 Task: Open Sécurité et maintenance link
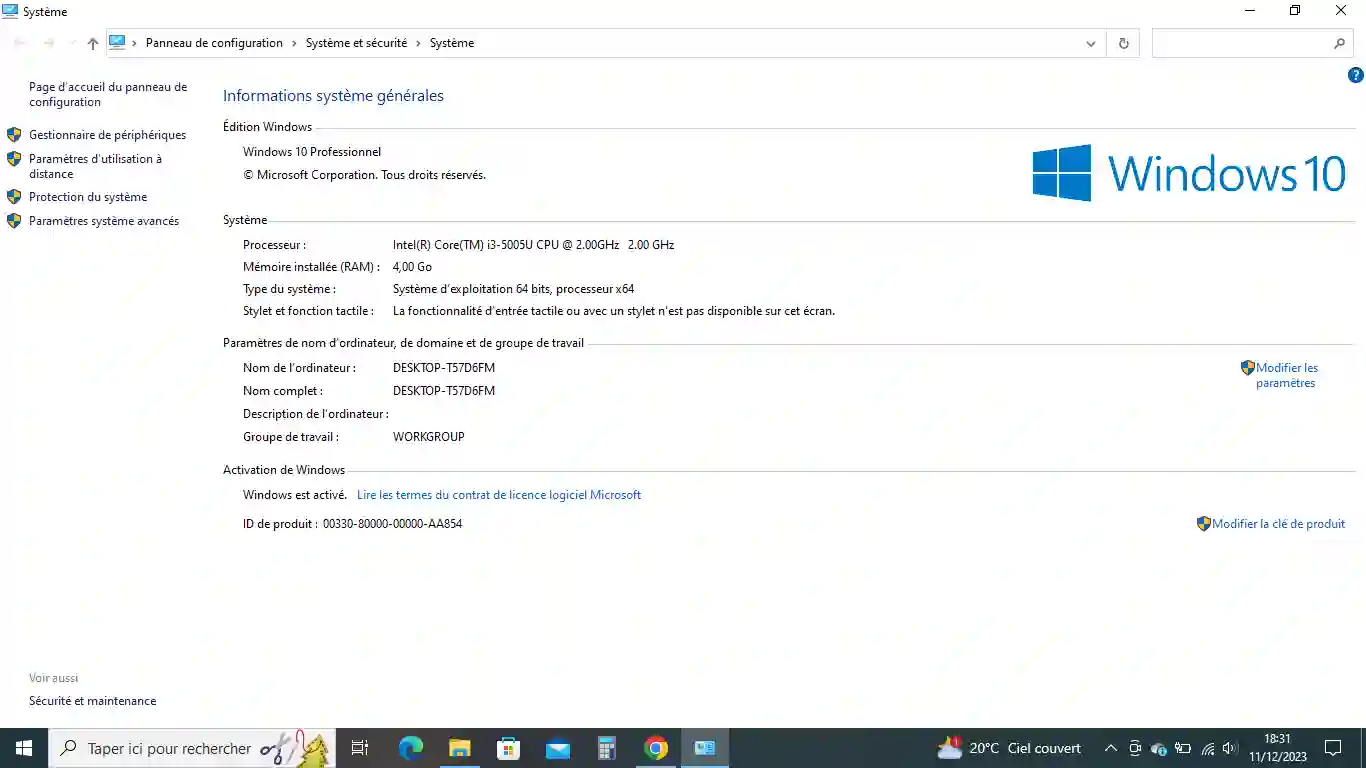(93, 701)
